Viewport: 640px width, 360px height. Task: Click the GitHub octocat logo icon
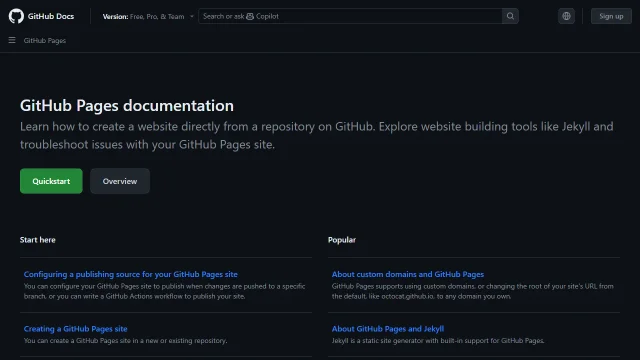[16, 16]
